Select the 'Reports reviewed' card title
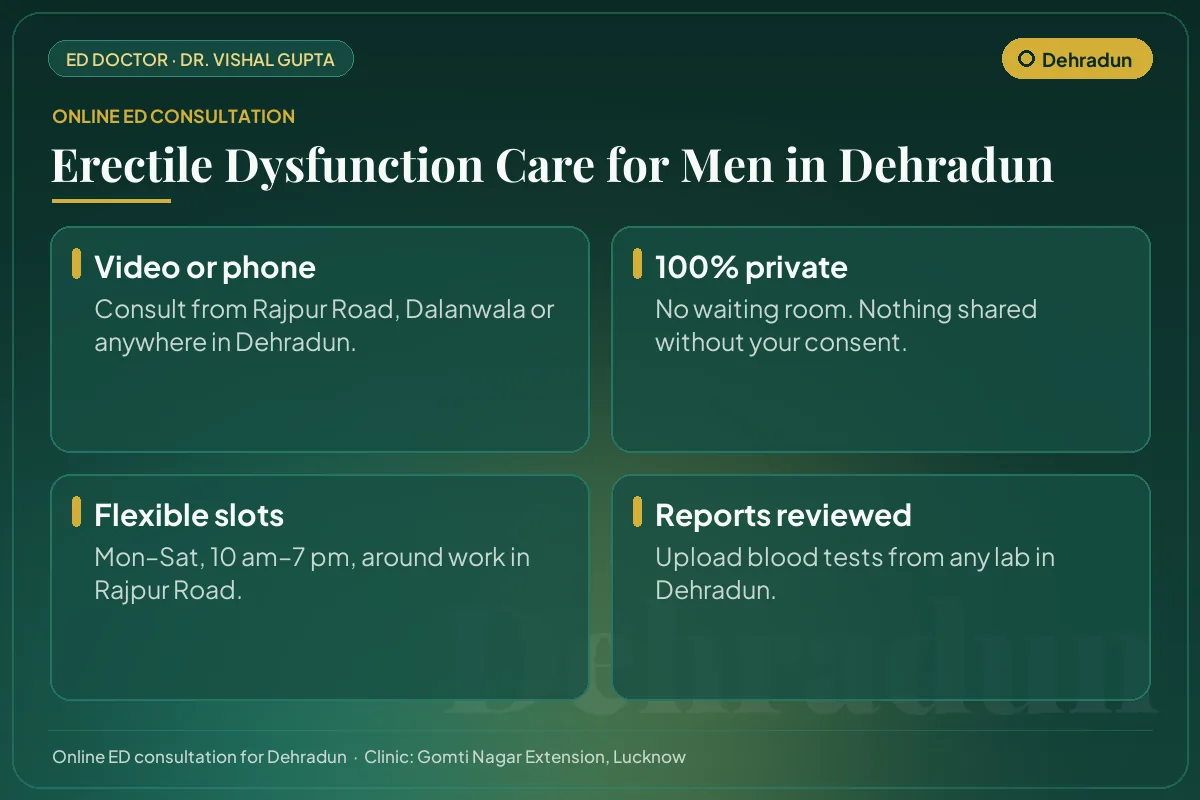1200x800 pixels. pyautogui.click(x=783, y=515)
